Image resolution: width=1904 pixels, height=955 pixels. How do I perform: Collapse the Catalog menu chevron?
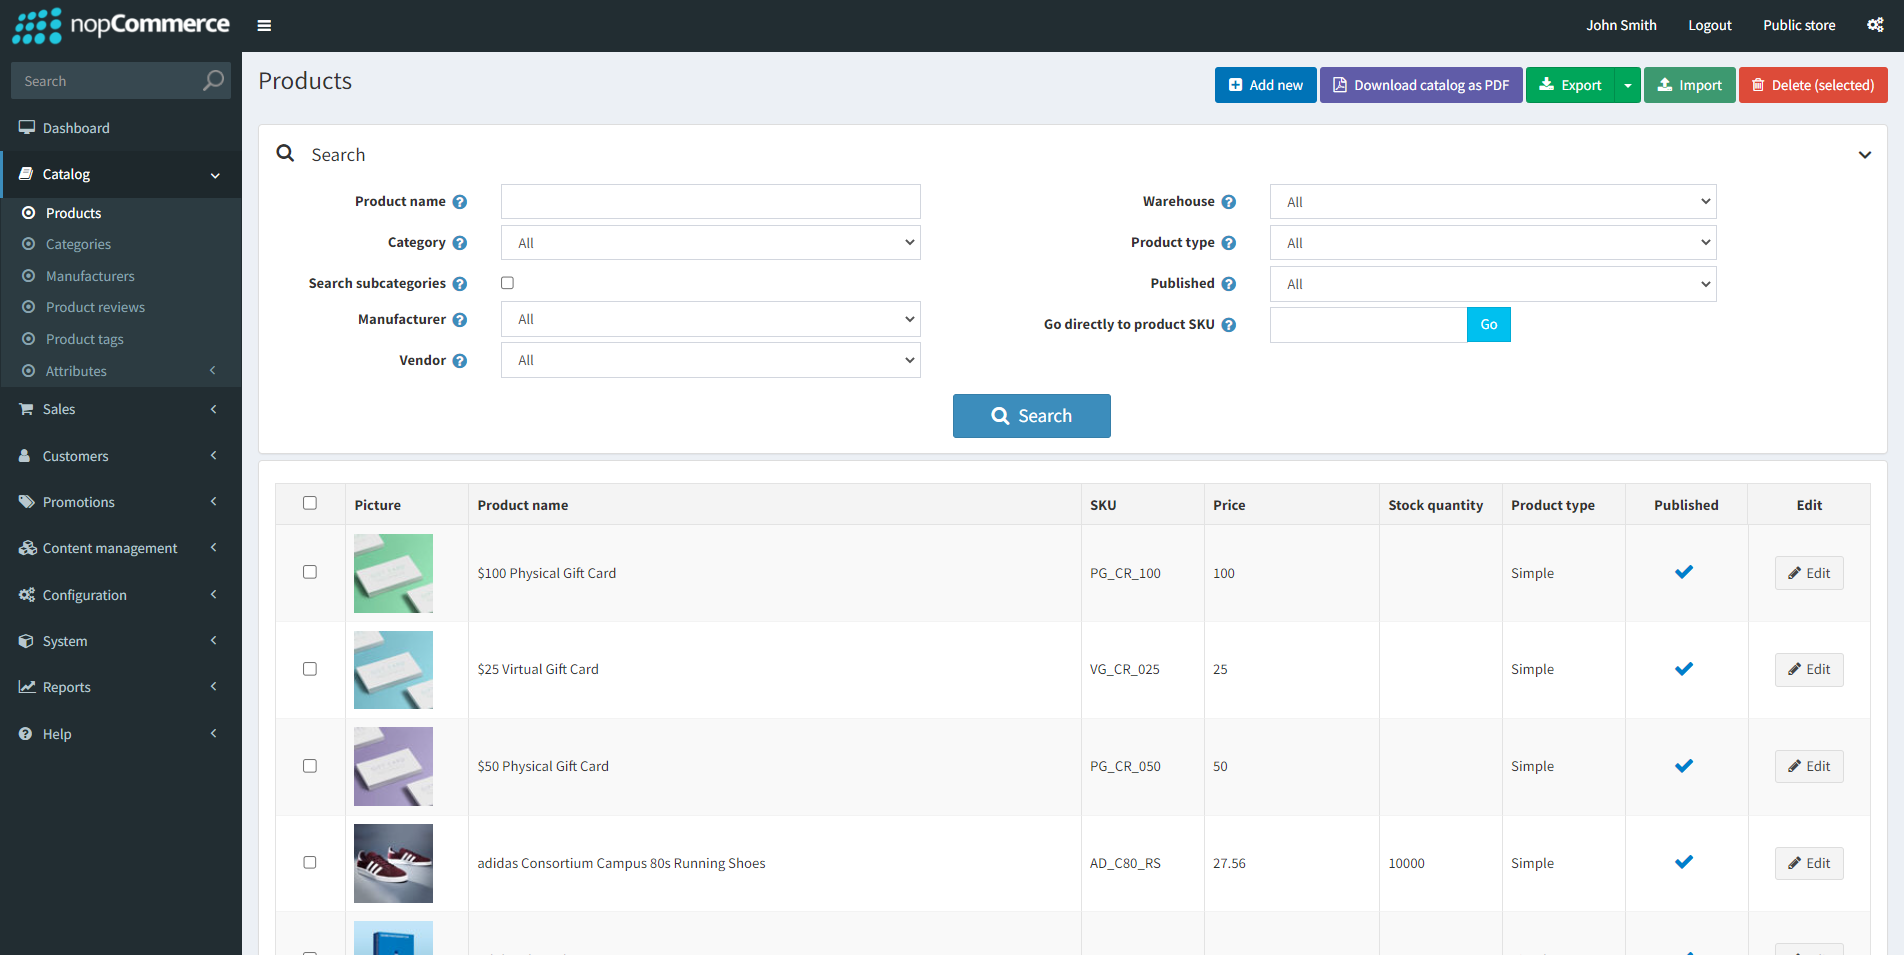pos(215,175)
